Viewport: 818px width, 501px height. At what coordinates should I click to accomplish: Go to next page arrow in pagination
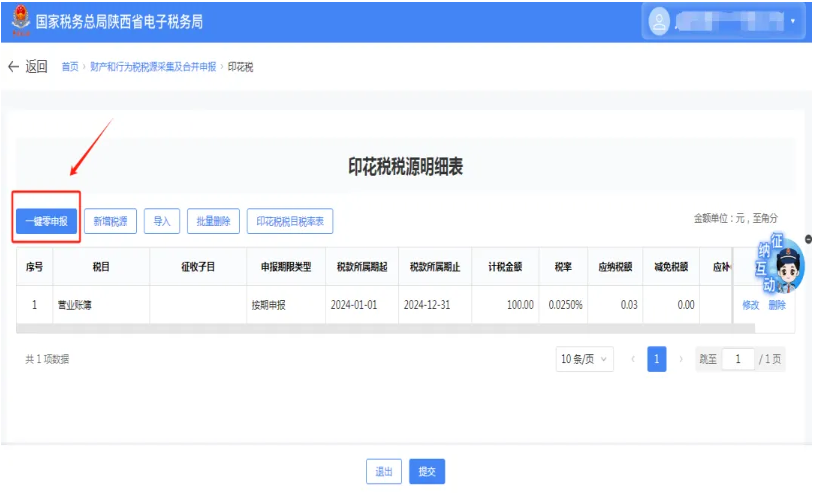click(681, 359)
